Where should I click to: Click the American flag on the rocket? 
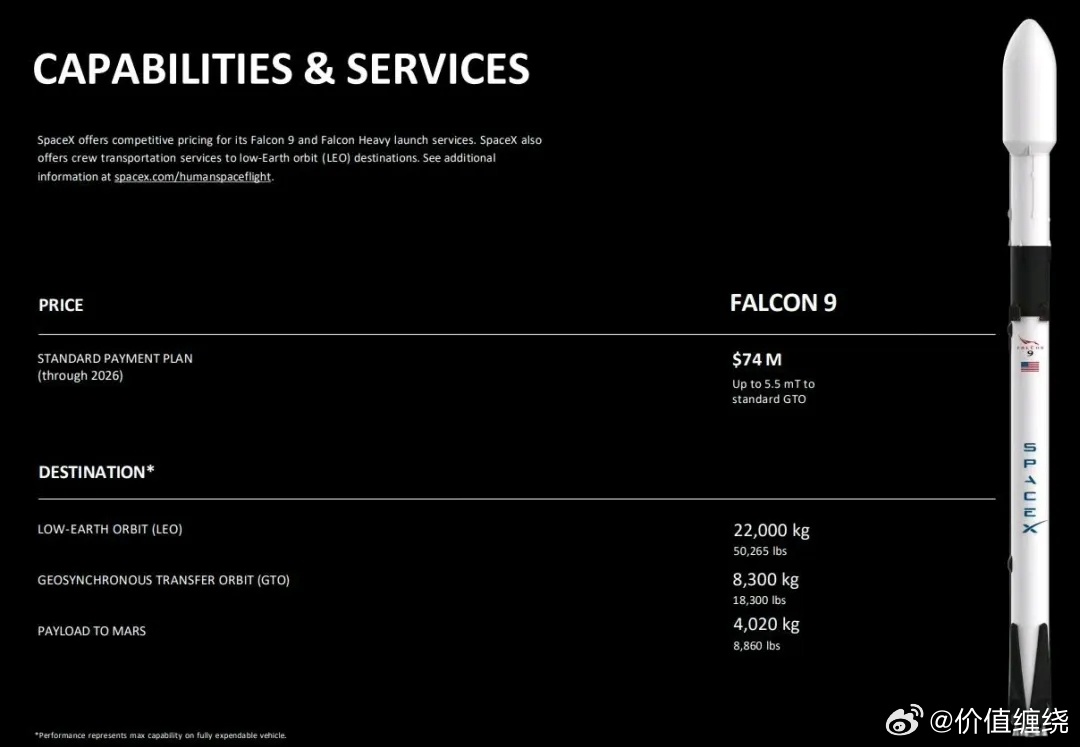click(x=1029, y=367)
